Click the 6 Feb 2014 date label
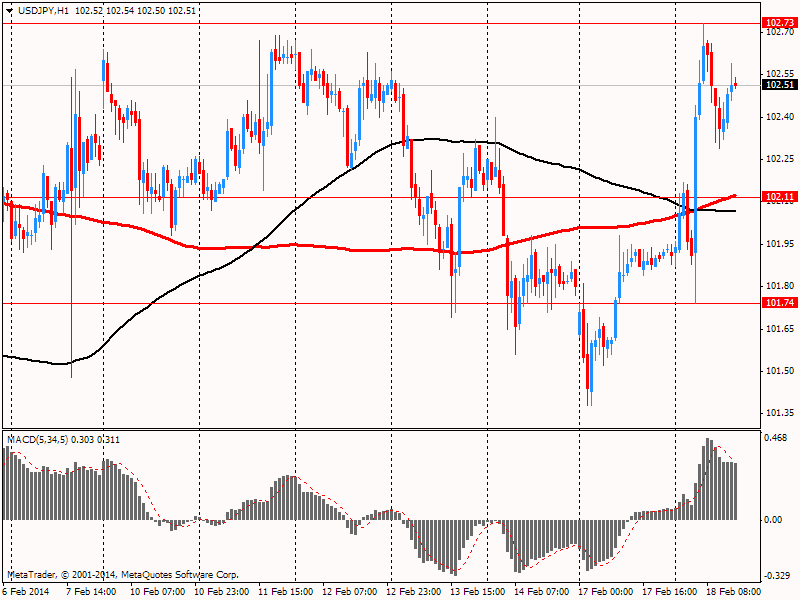 26,591
